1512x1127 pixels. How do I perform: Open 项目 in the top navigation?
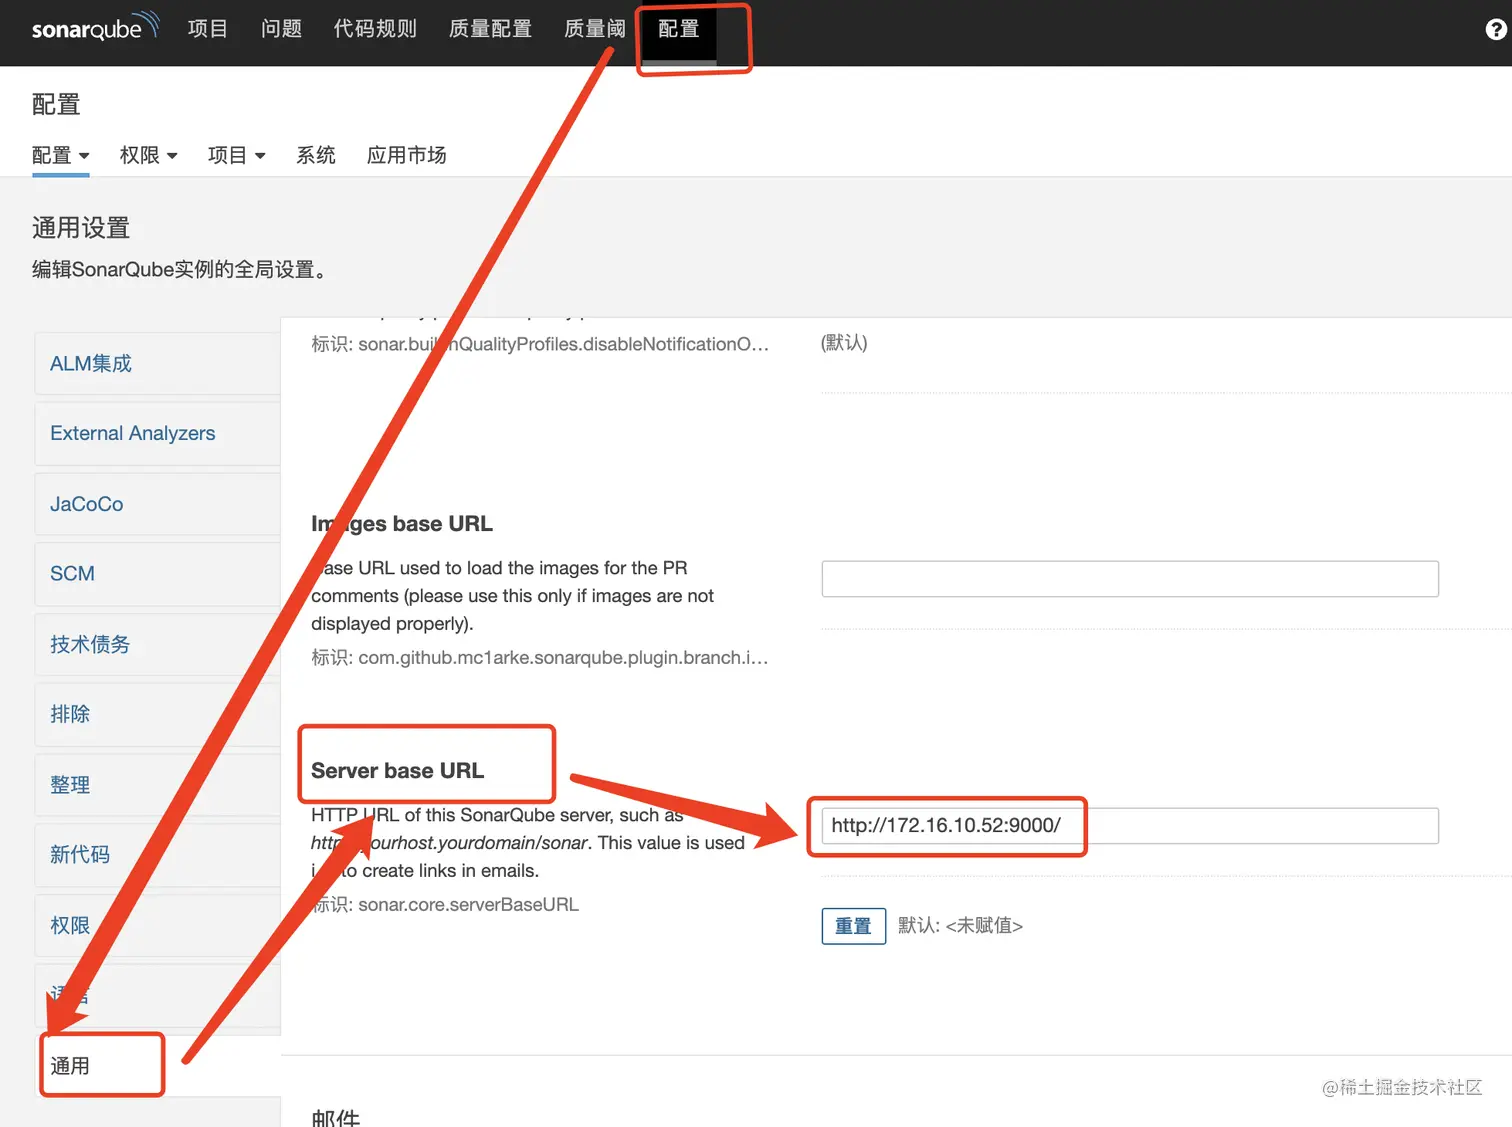pos(208,29)
